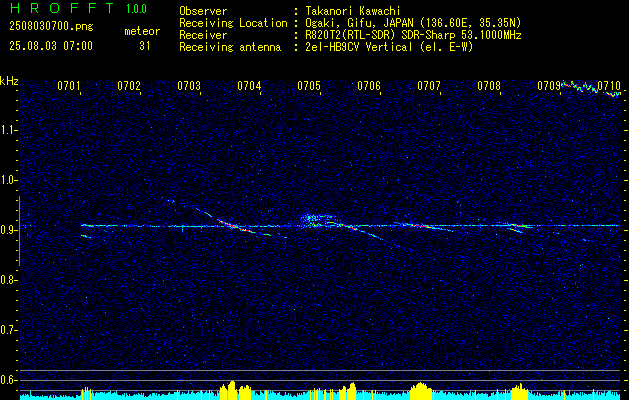This screenshot has height=400, width=629.
Task: Click the red meteor echo streak near 0704
Action: (x=237, y=226)
